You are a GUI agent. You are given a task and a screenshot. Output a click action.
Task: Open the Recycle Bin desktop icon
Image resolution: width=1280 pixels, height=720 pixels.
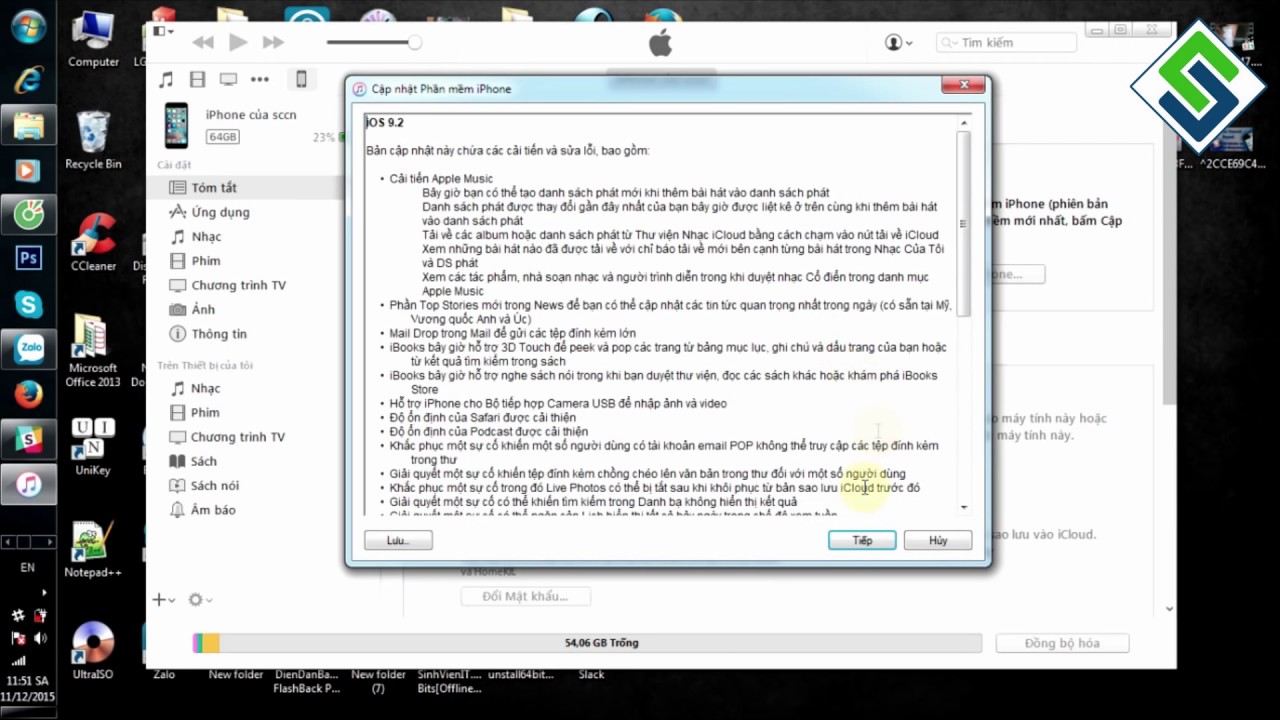pos(93,139)
